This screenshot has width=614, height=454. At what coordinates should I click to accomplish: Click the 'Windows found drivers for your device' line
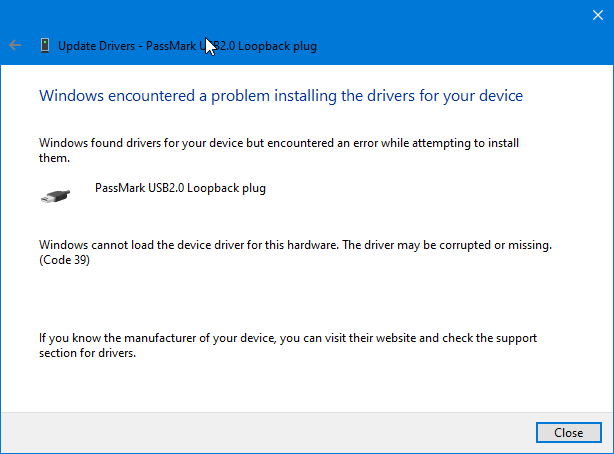(279, 143)
